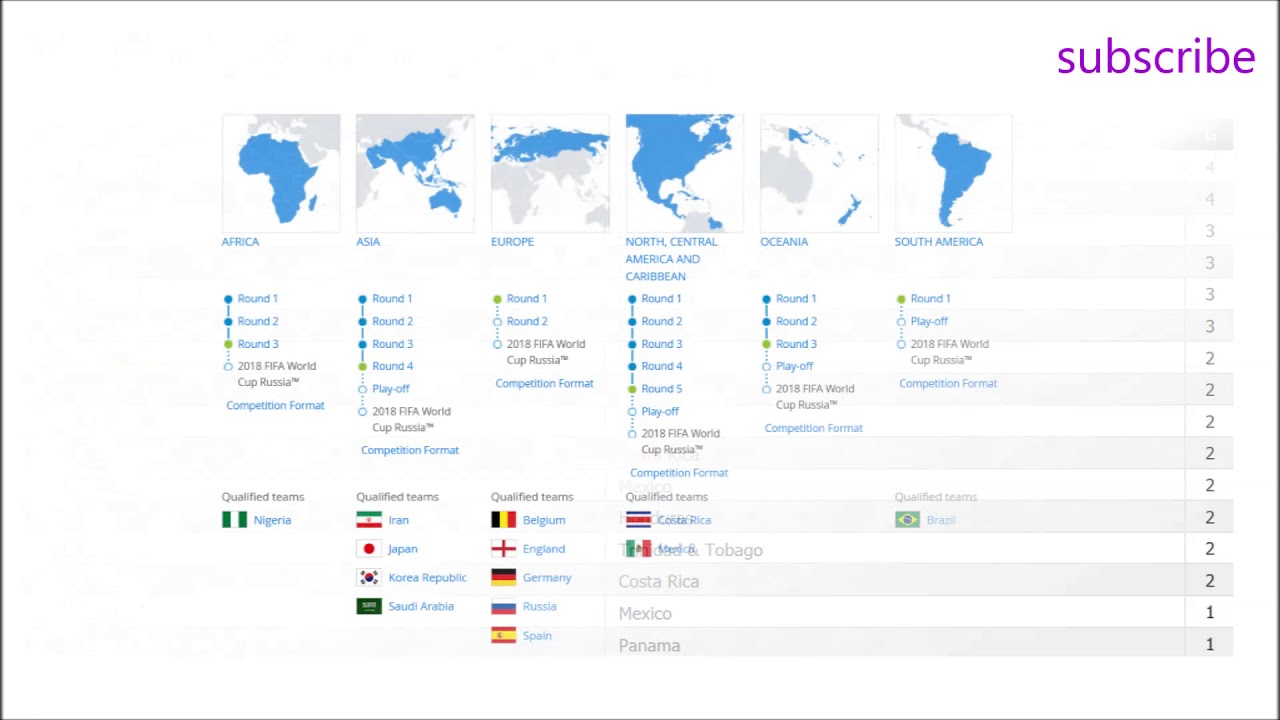This screenshot has width=1280, height=720.
Task: Click the Europe map thumbnail
Action: pyautogui.click(x=550, y=173)
